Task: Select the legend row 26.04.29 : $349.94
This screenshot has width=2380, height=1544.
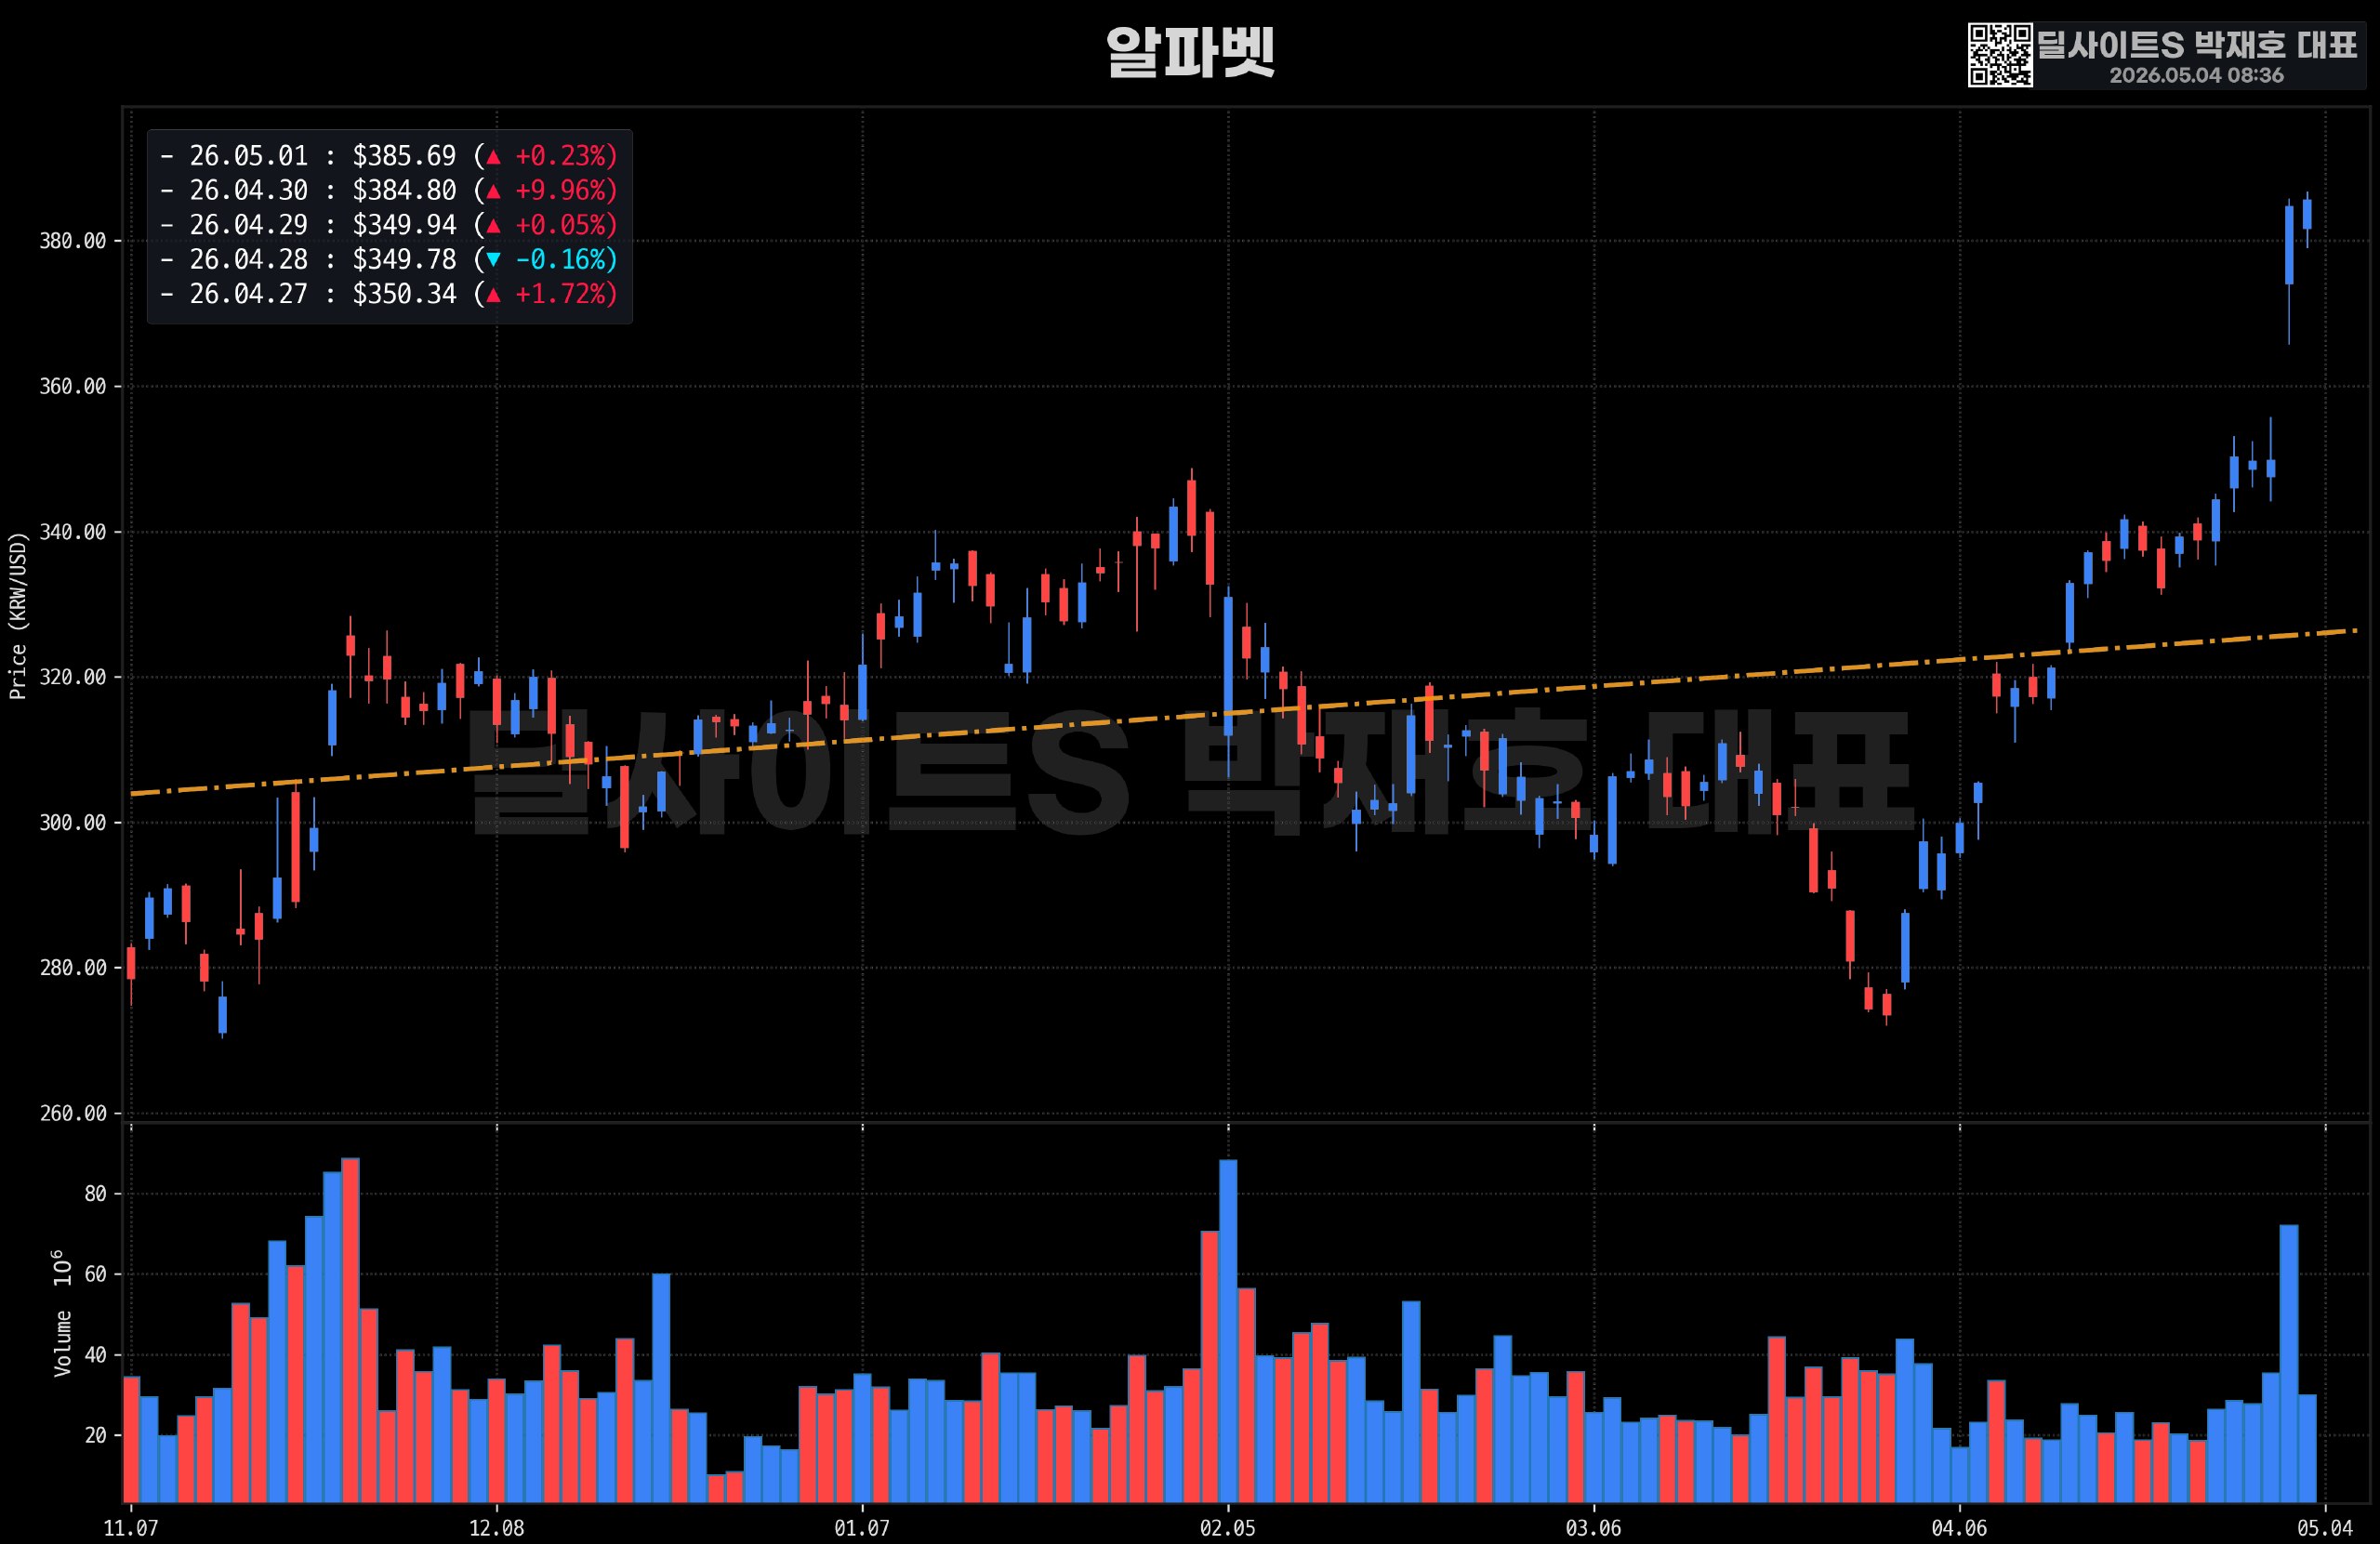Action: [389, 225]
